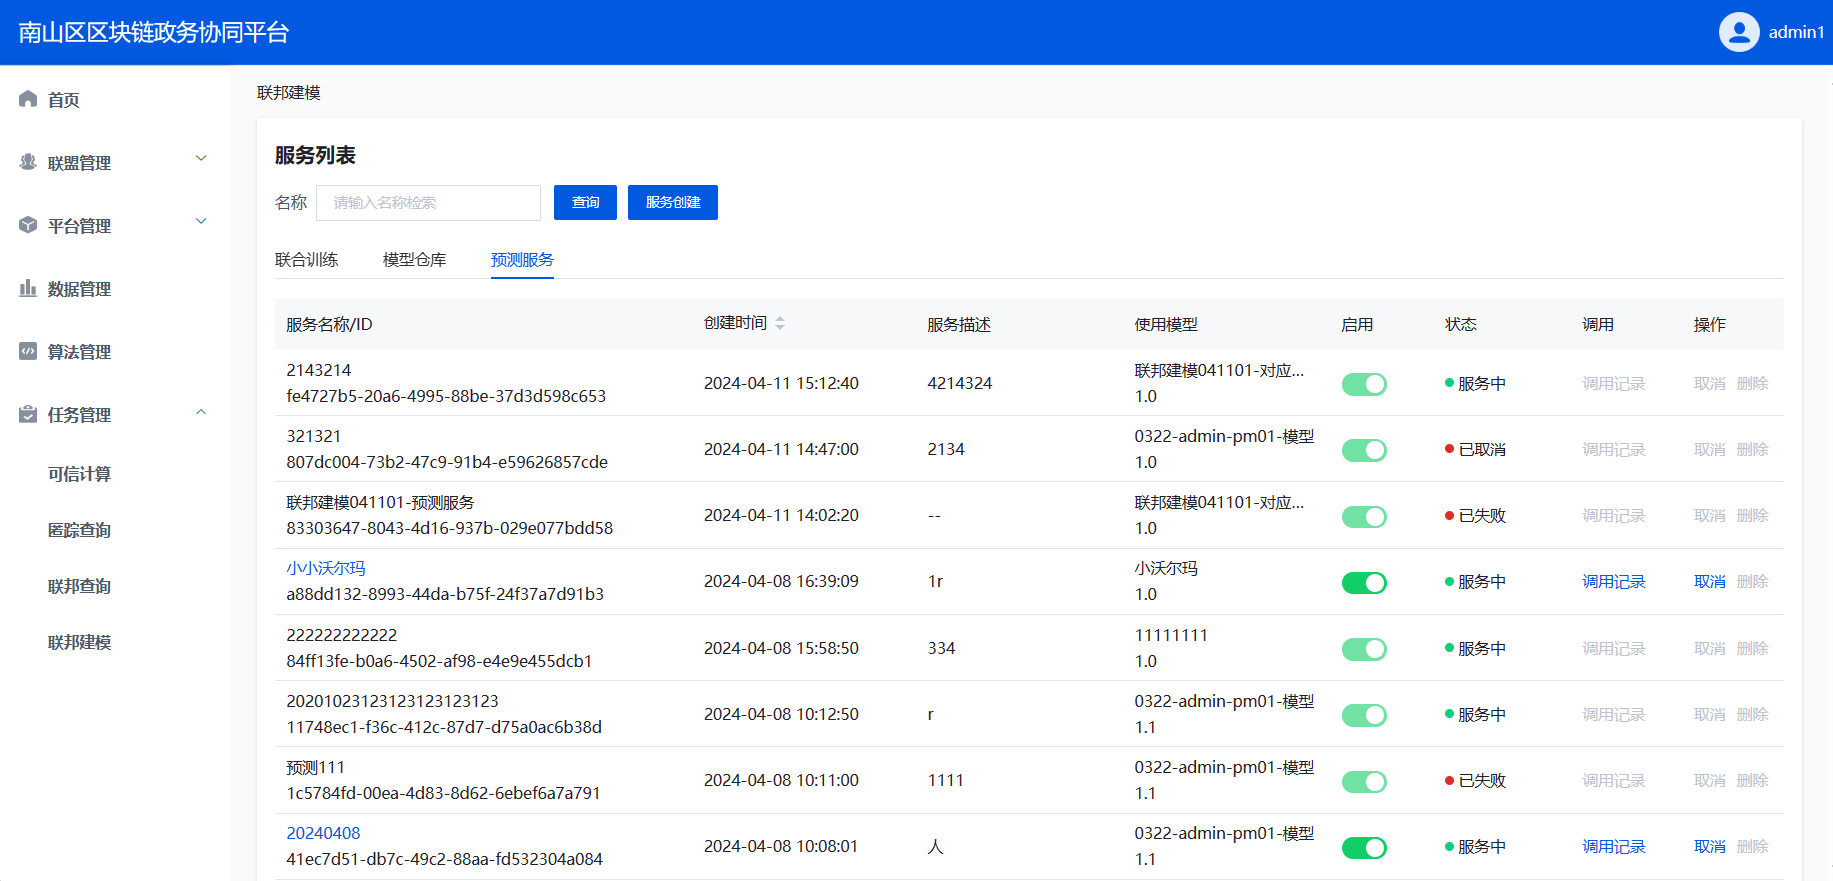The width and height of the screenshot is (1833, 881).
Task: Focus the 名称 search input field
Action: (428, 202)
